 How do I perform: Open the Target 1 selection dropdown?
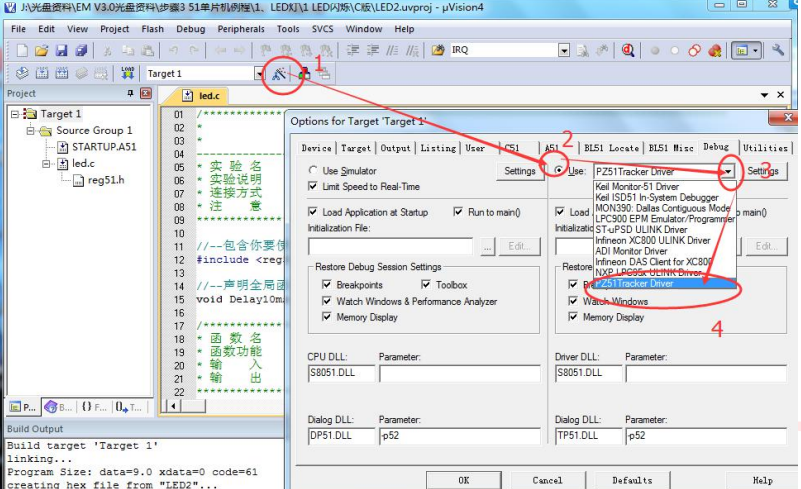[x=259, y=74]
